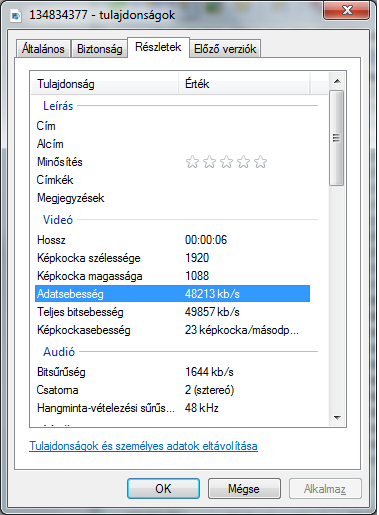Select the Hangminta-vételezési sűrűs... row
Screen dimensions: 379x515
(x=172, y=408)
